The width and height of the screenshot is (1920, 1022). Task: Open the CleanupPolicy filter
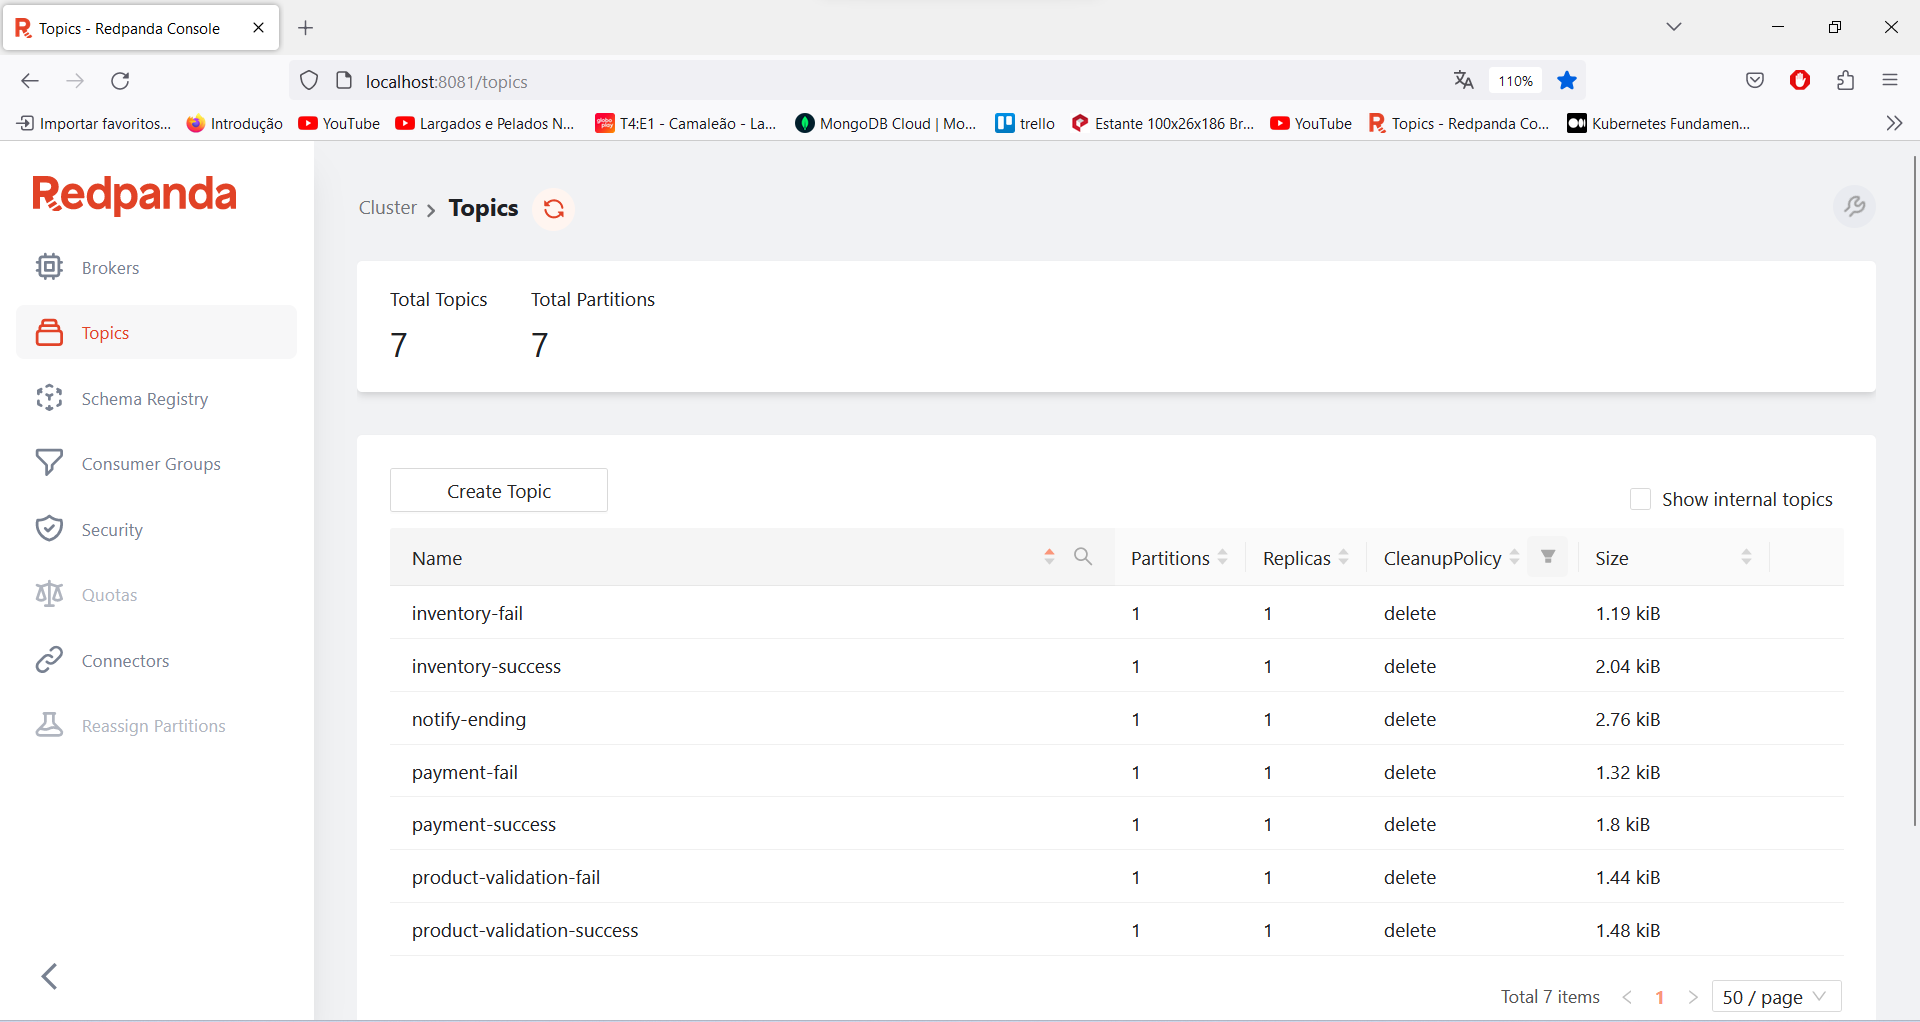pyautogui.click(x=1548, y=557)
